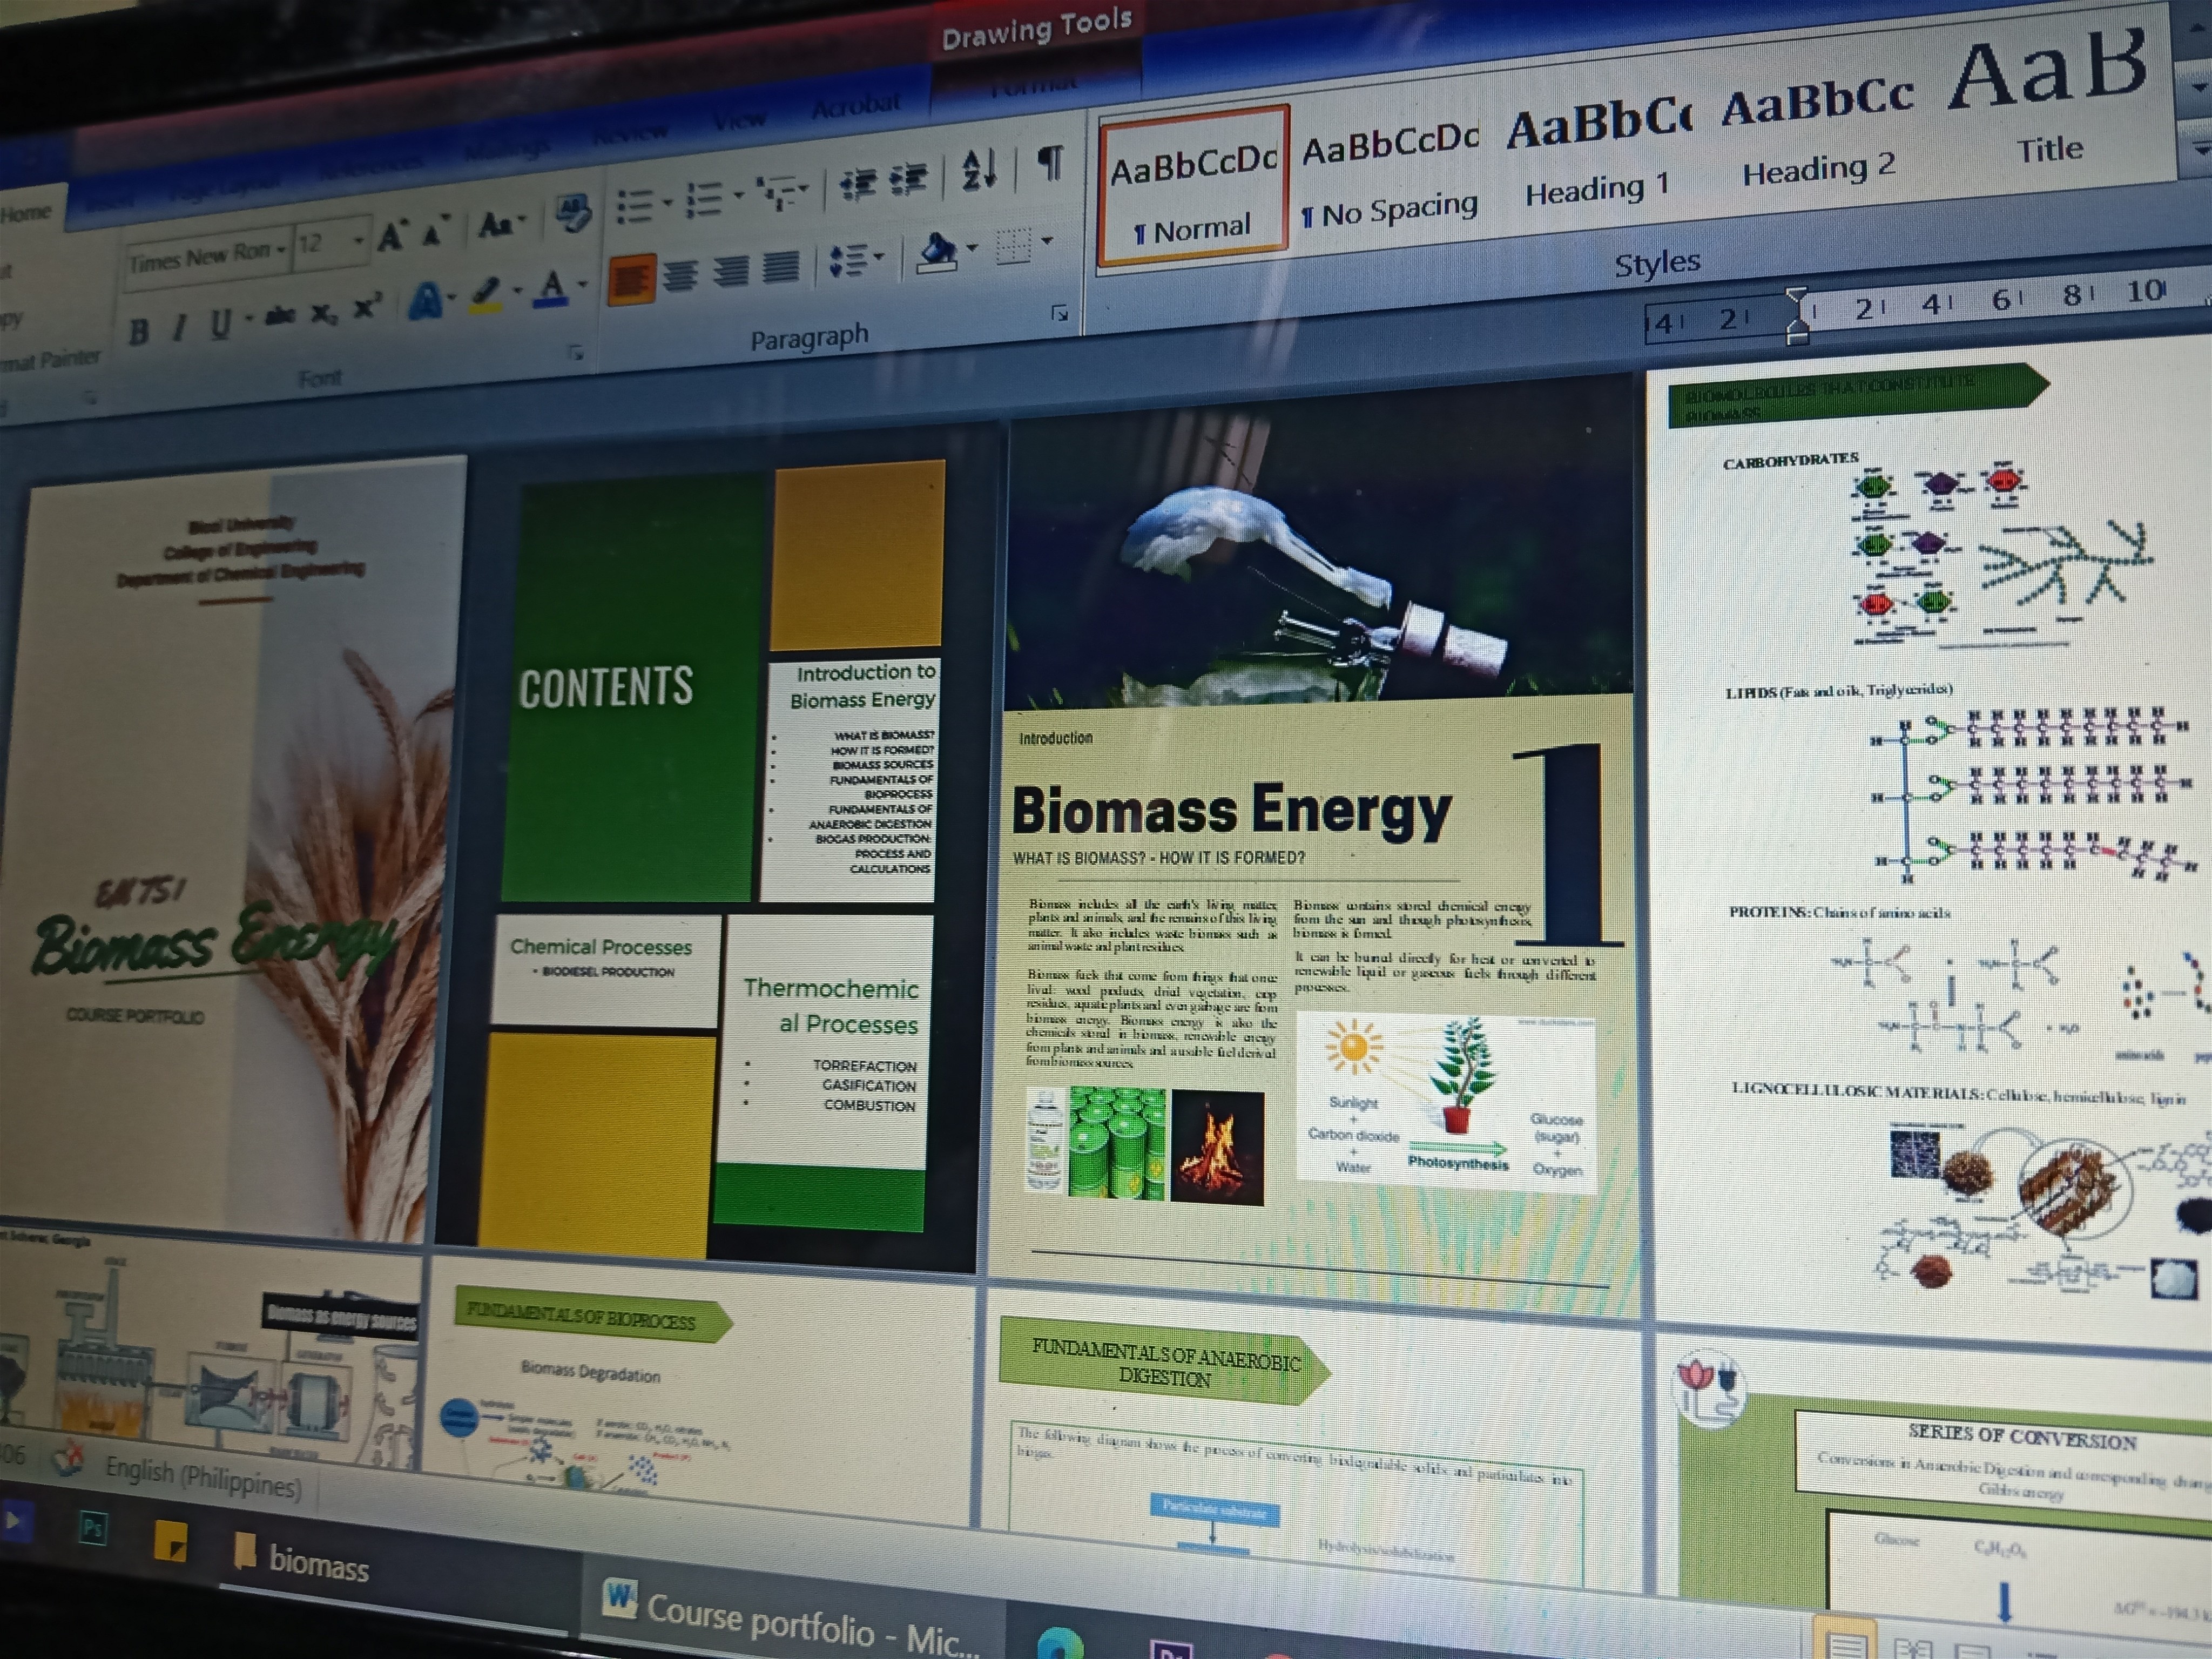Toggle Bold formatting
This screenshot has width=2212, height=1659.
tap(139, 331)
